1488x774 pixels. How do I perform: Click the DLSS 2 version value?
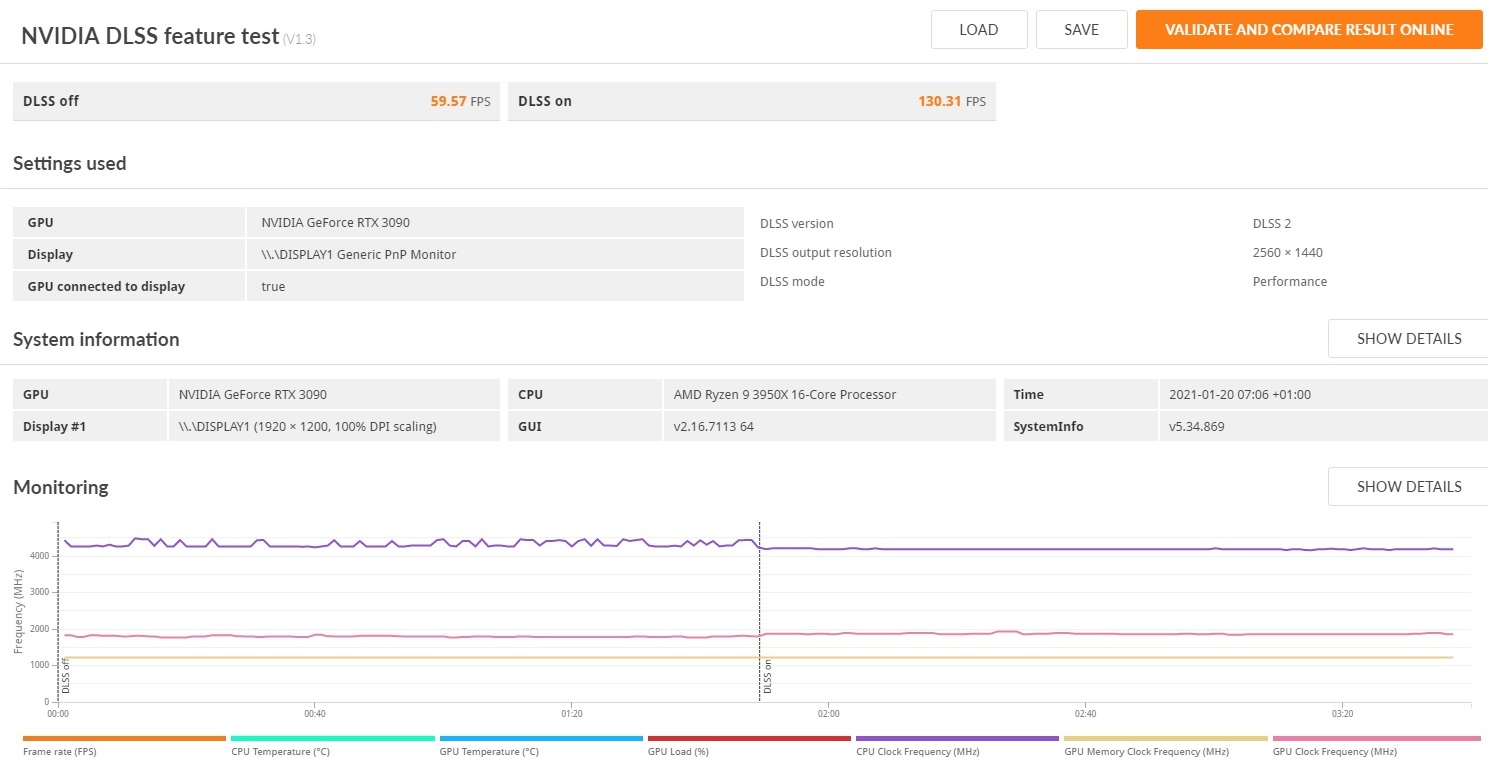1272,224
